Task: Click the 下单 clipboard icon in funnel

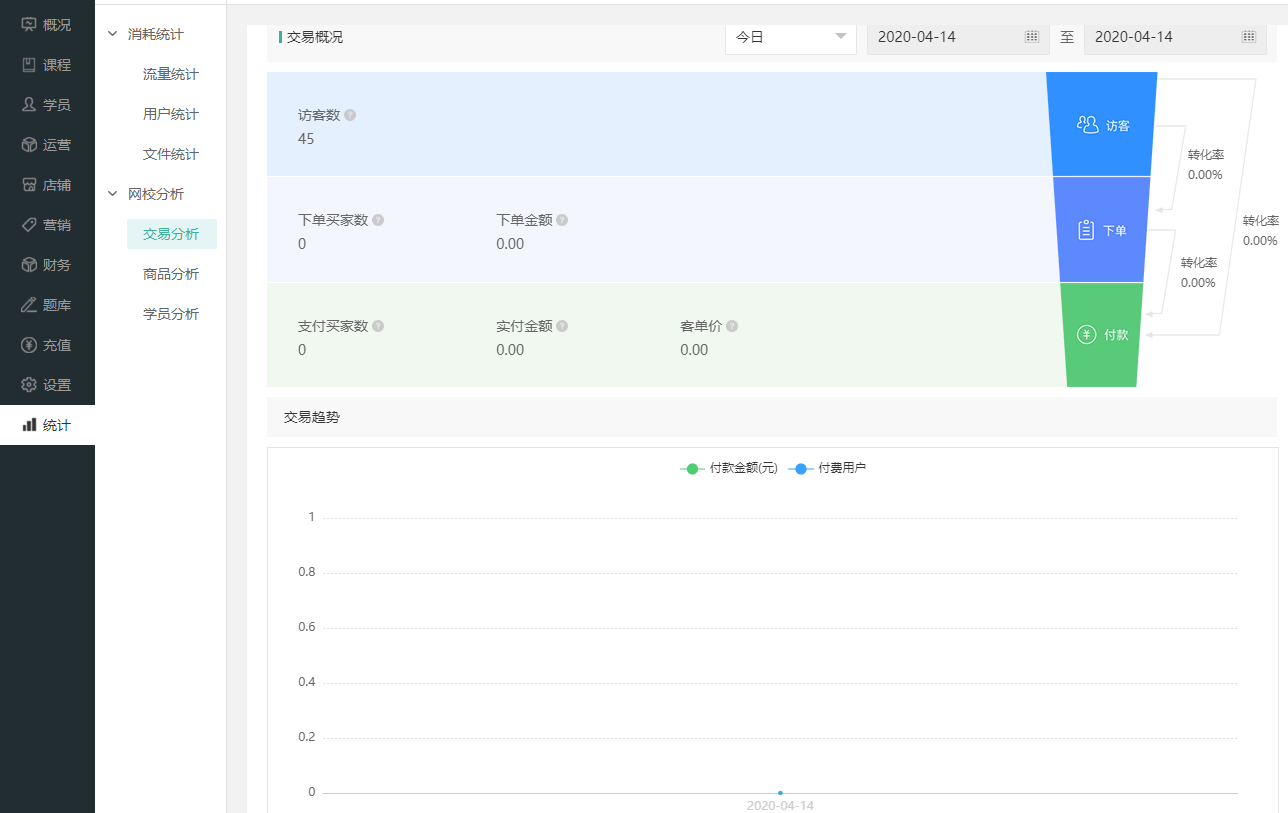Action: (x=1086, y=230)
